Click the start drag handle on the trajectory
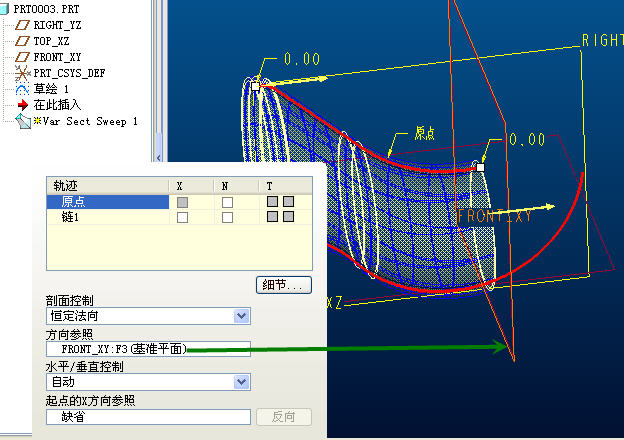The width and height of the screenshot is (624, 440). [255, 86]
